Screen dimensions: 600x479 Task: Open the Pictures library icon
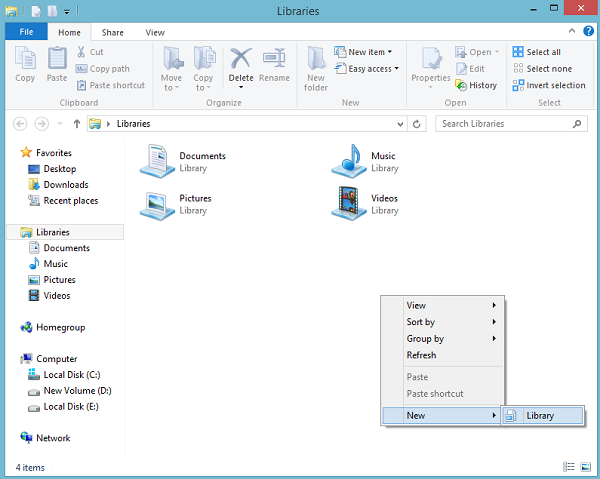[x=157, y=205]
